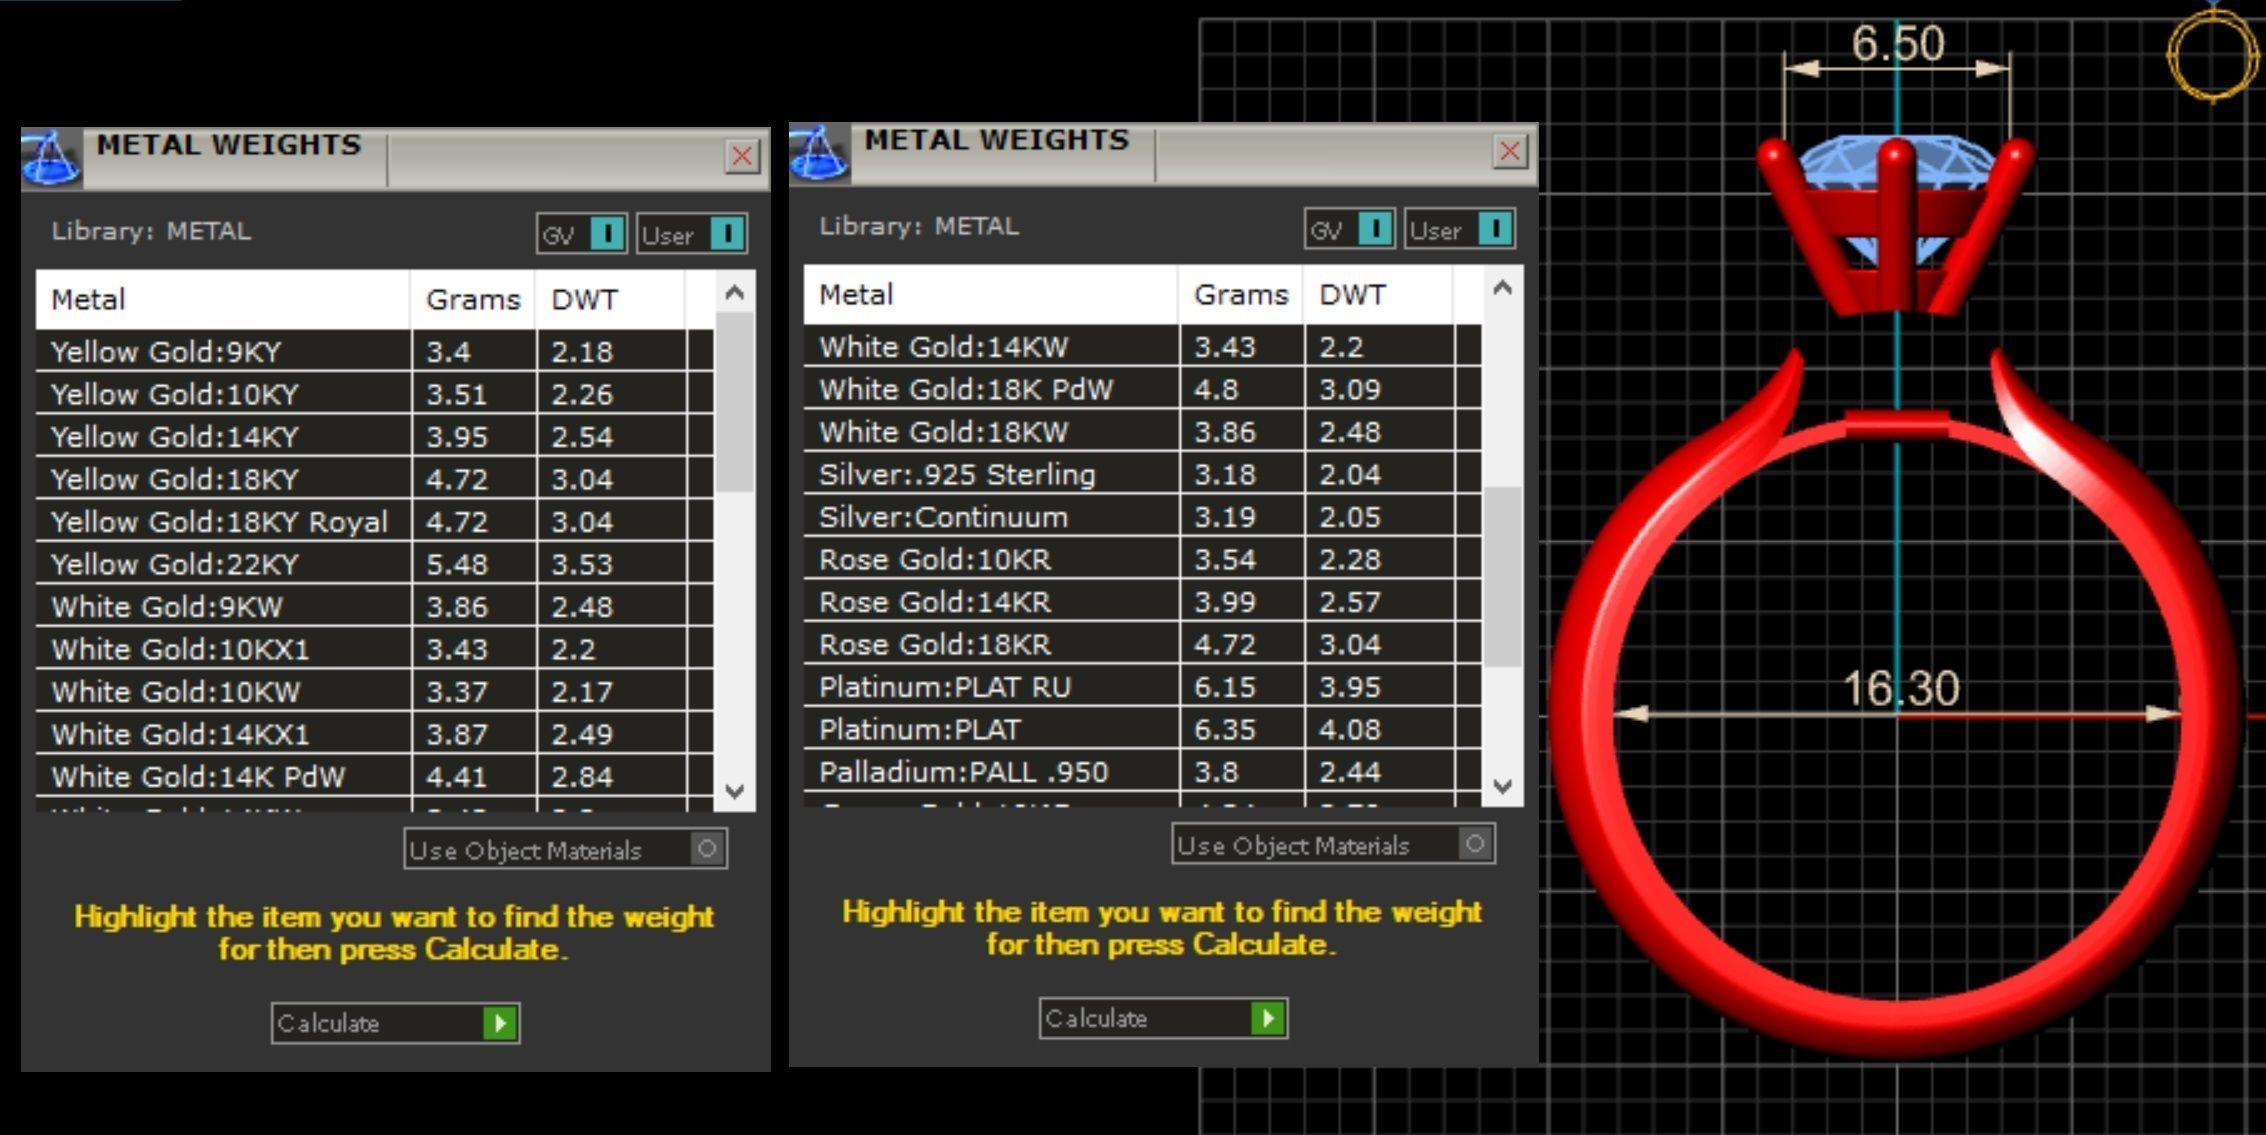
Task: Click the green play icon on right Calculate button
Action: pos(1267,1018)
